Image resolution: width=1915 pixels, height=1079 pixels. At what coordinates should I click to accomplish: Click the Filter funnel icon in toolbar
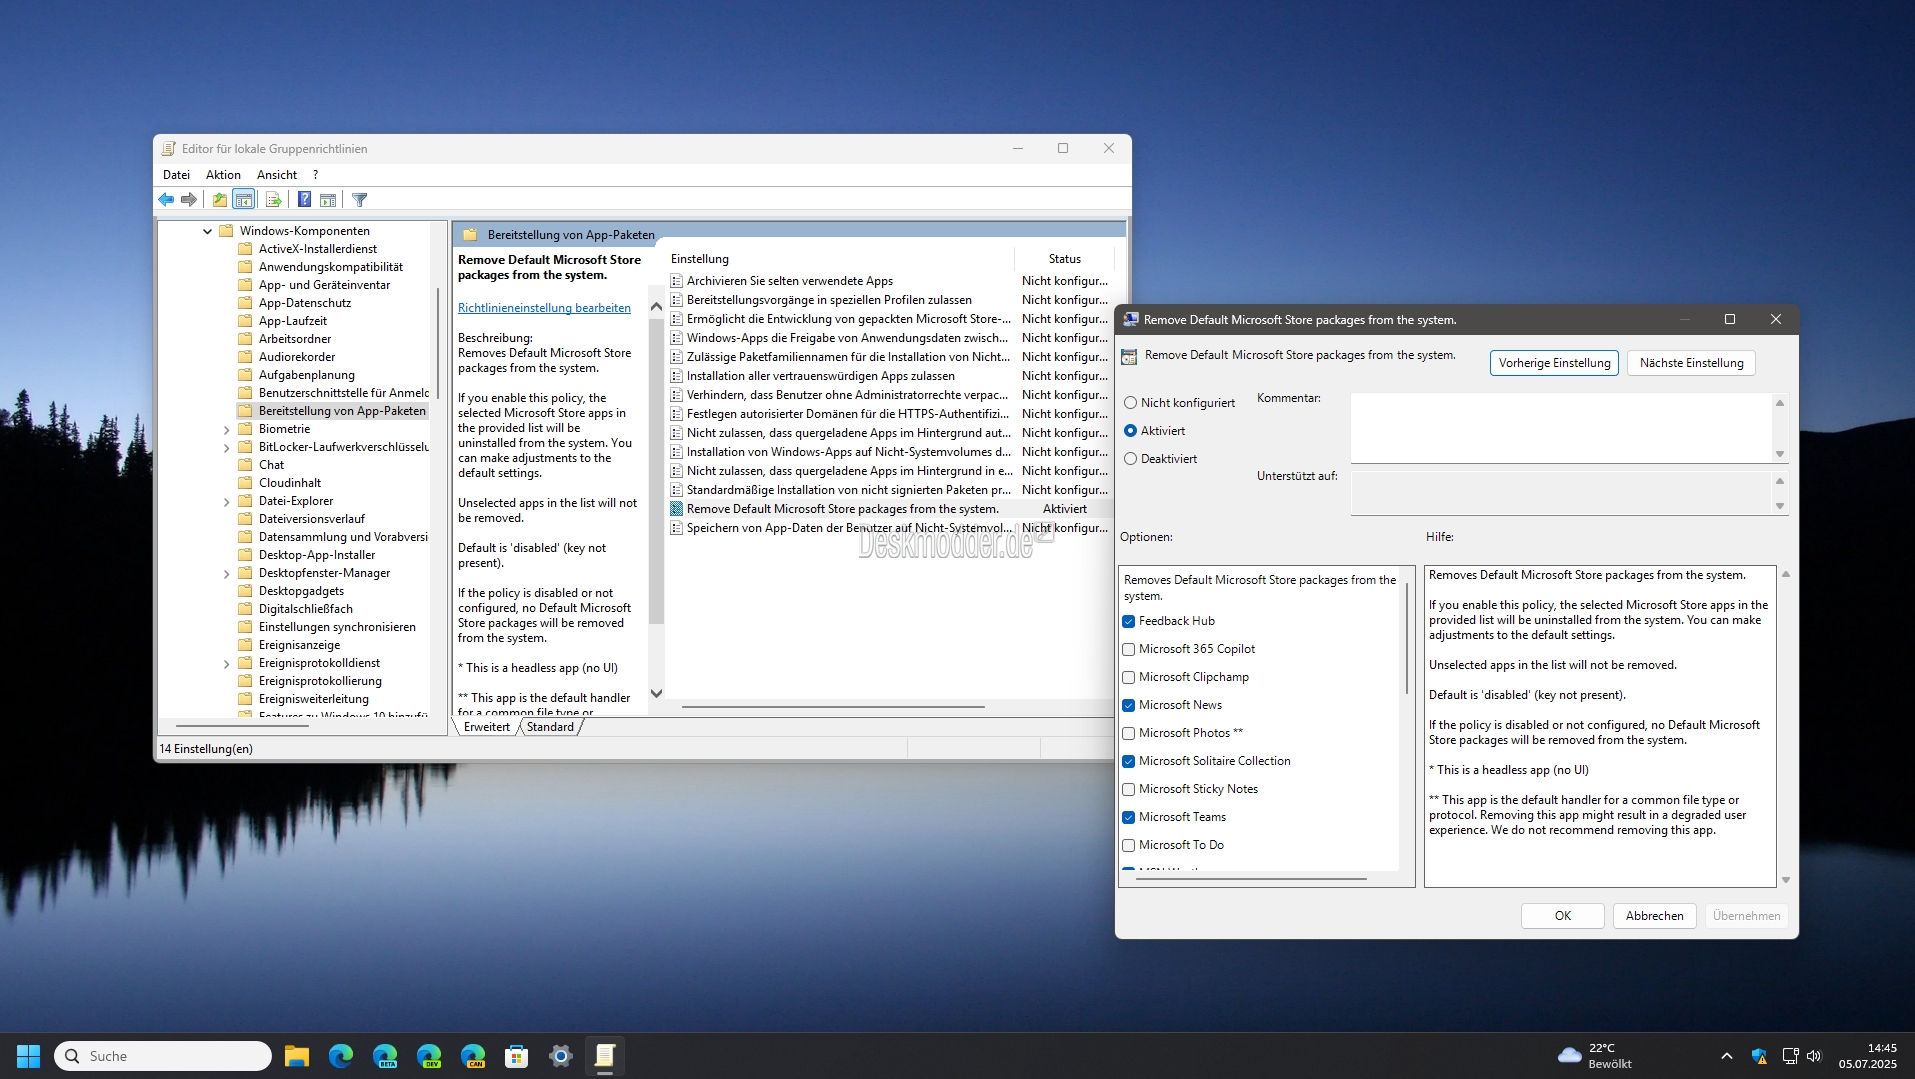[360, 200]
